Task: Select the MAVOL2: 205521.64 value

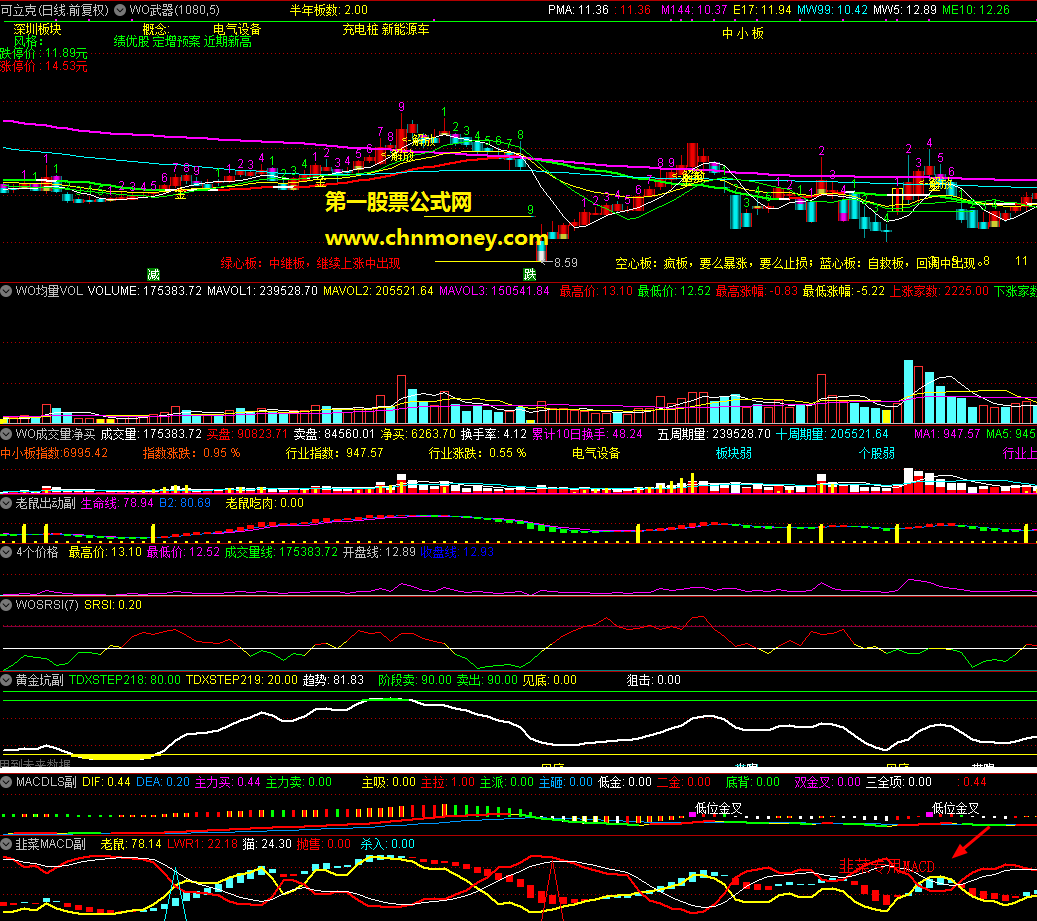Action: (x=378, y=291)
